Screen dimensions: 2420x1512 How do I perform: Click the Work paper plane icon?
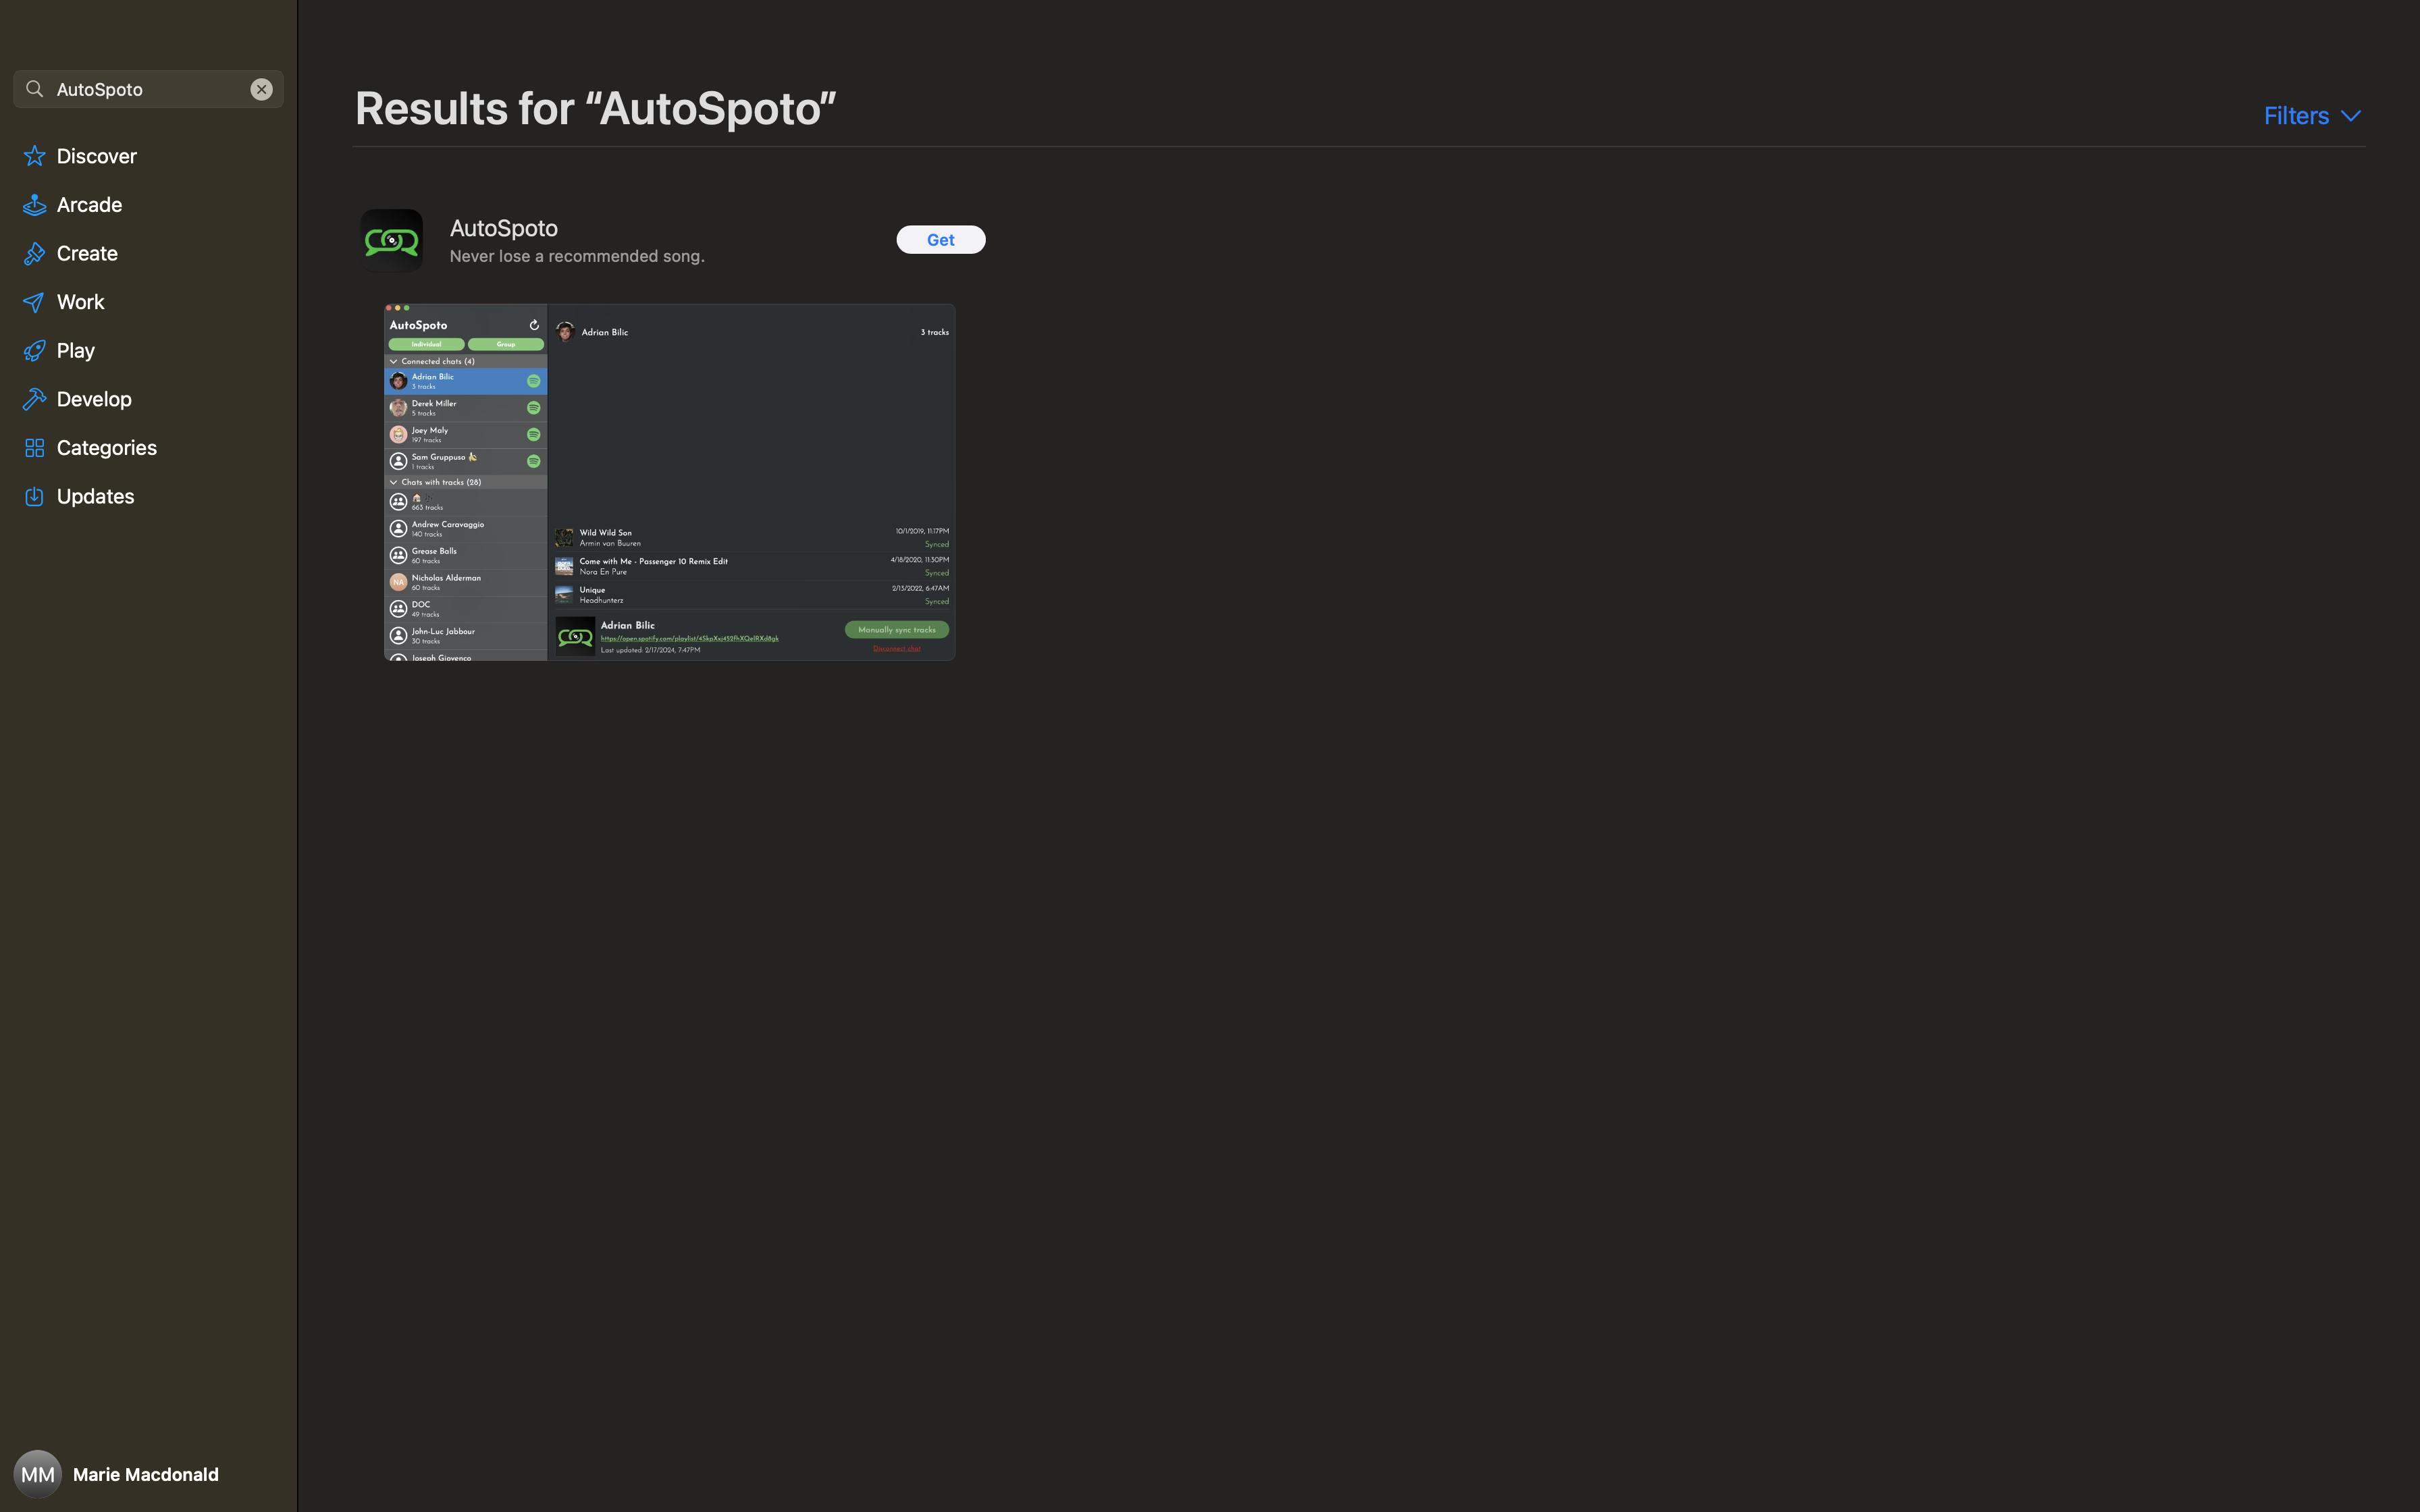35,302
